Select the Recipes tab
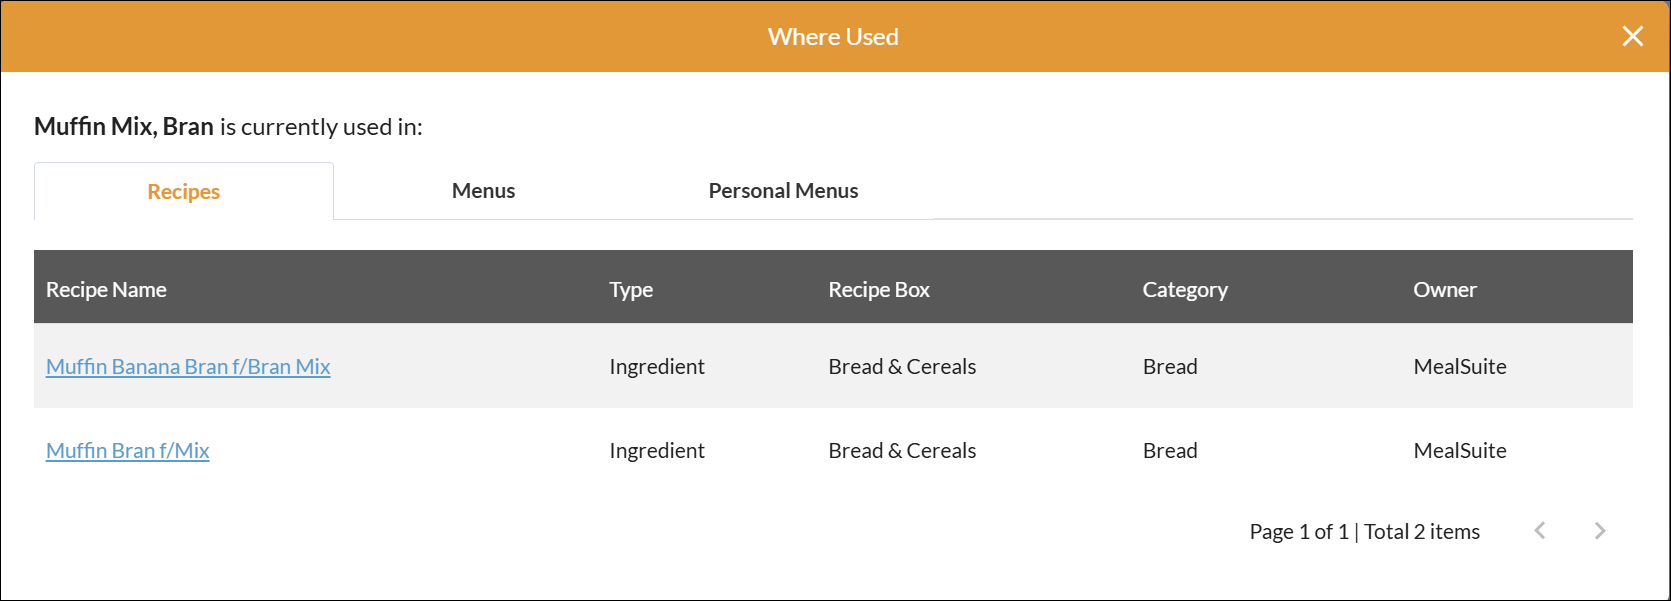 (184, 192)
